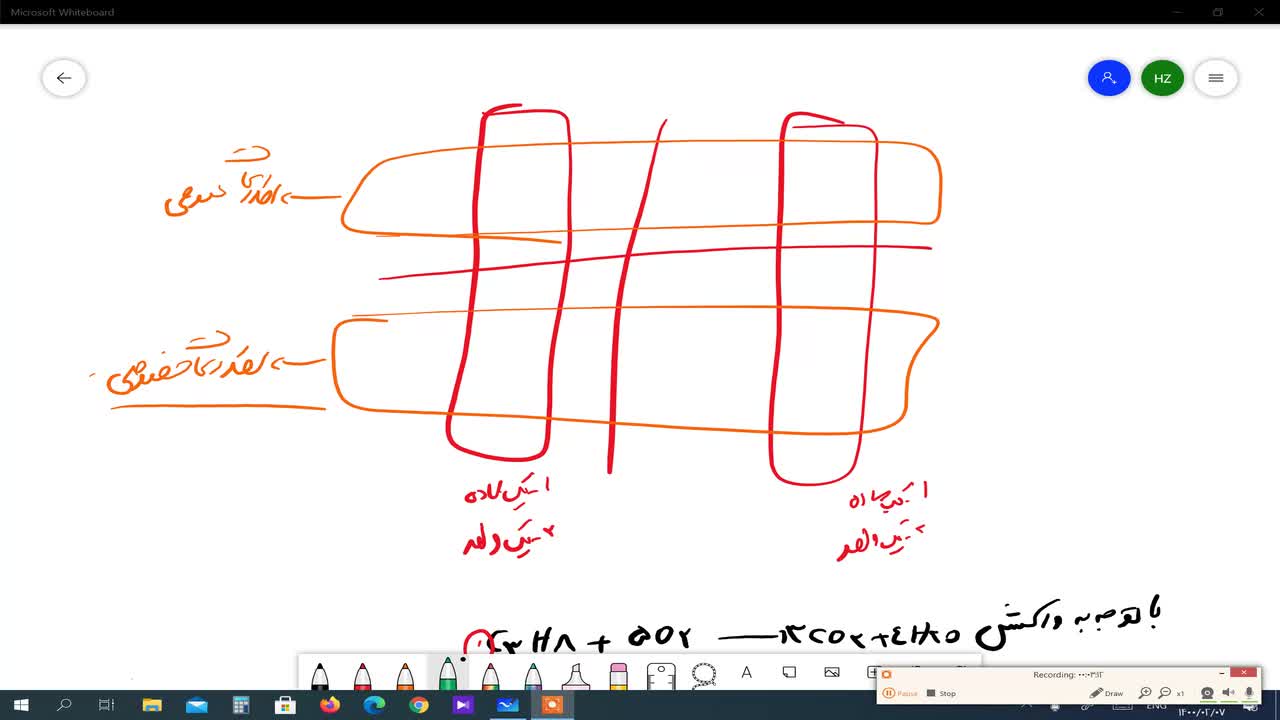
Task: Open the HZ account menu
Action: (1162, 78)
